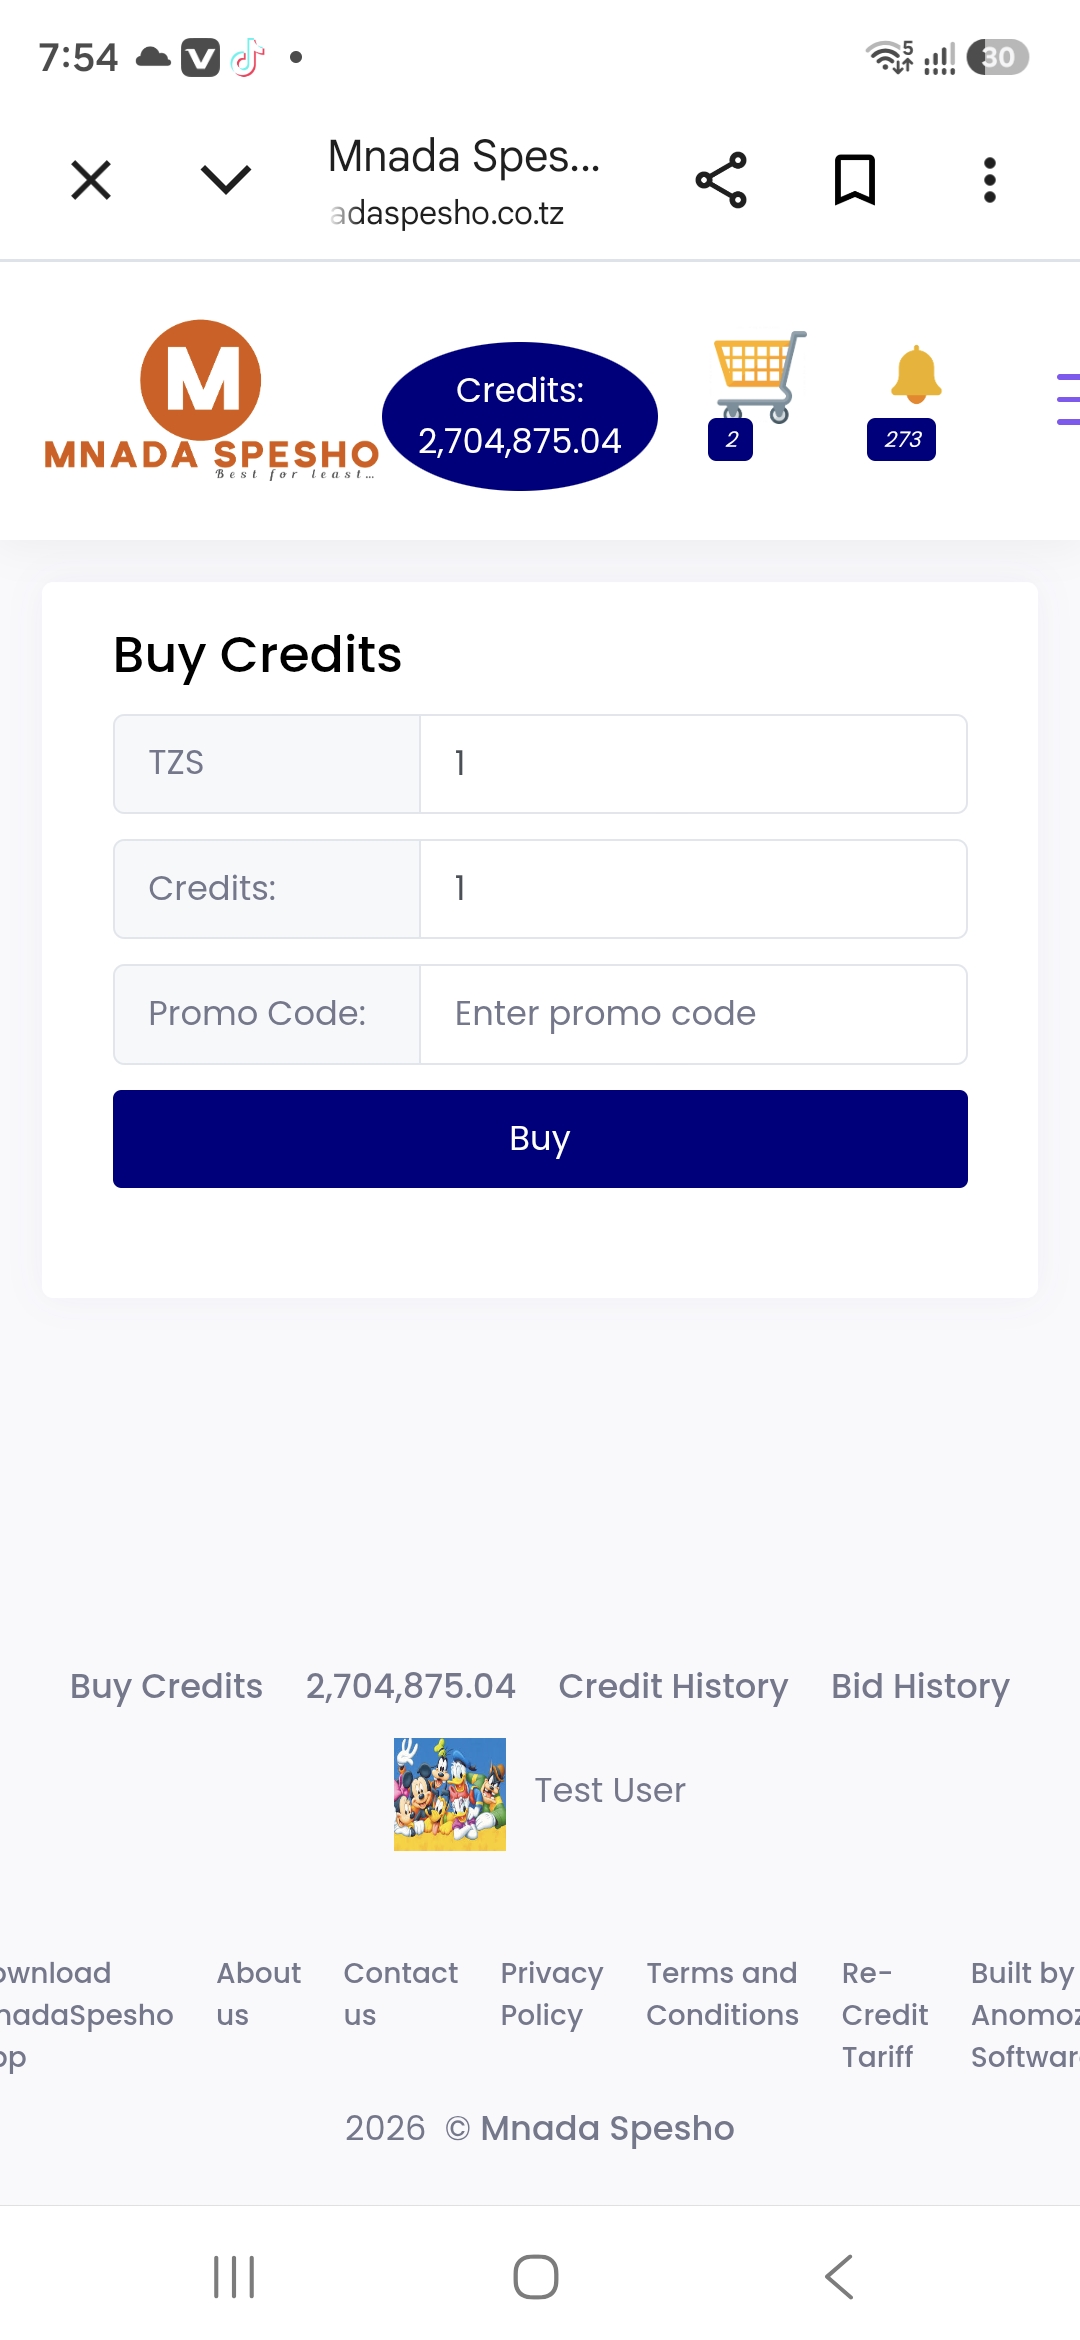The image size is (1080, 2340).
Task: Expand the down-chevron in browser bar
Action: (x=226, y=180)
